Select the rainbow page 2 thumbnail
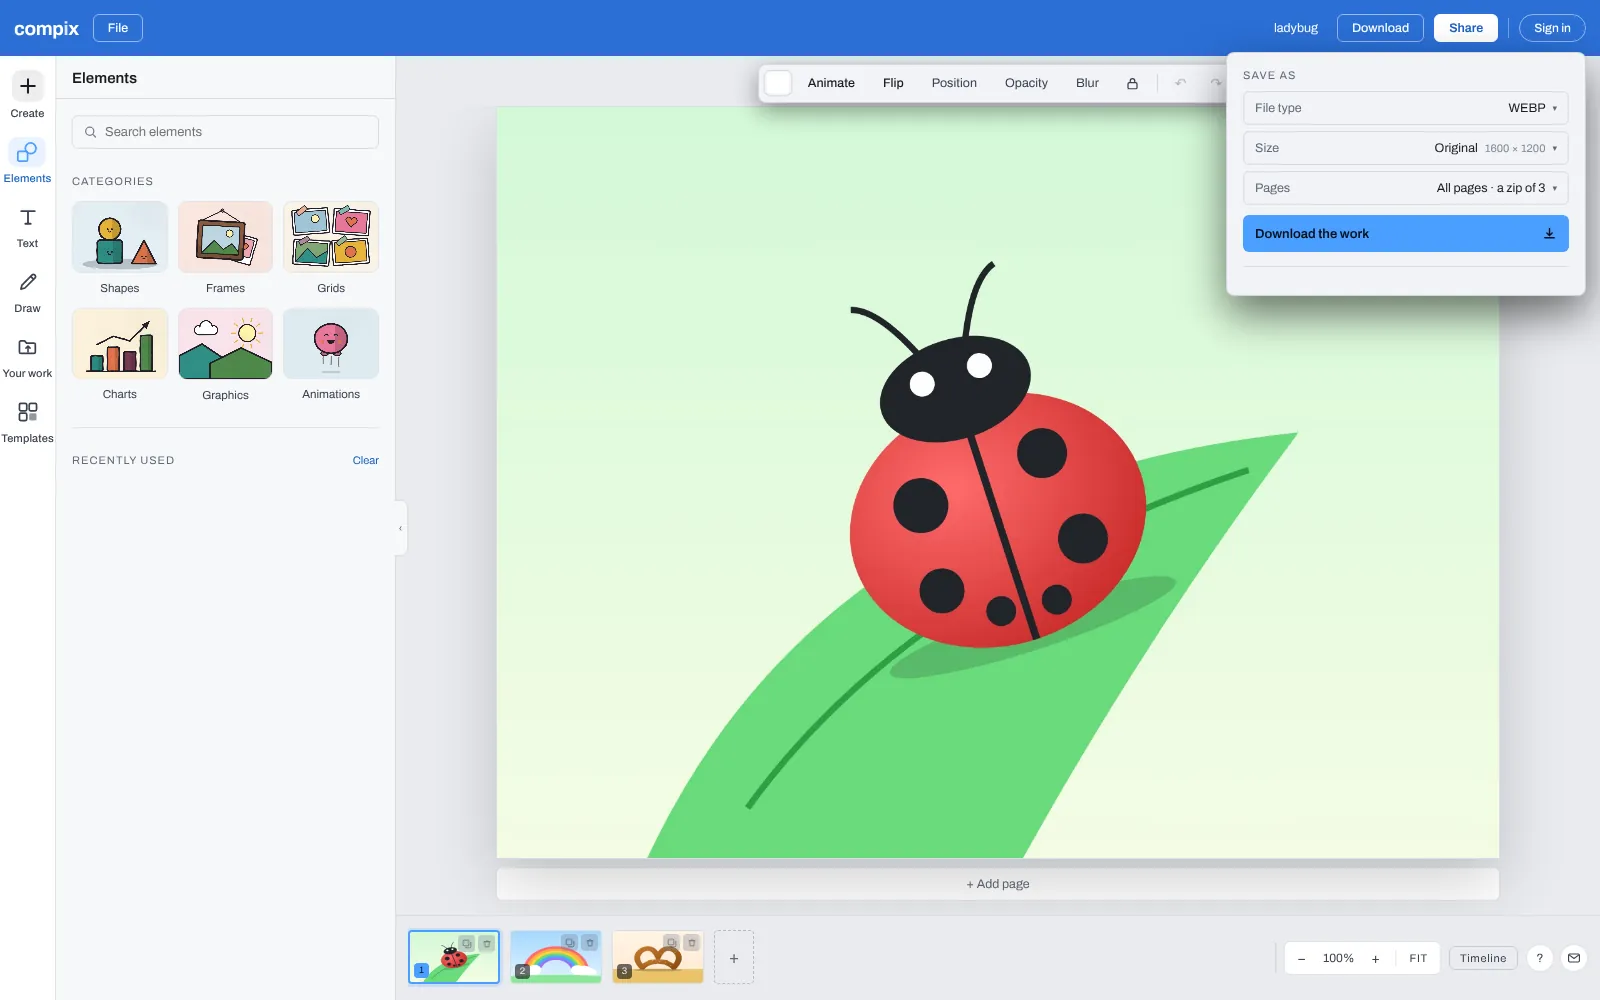This screenshot has height=1000, width=1600. click(x=556, y=957)
